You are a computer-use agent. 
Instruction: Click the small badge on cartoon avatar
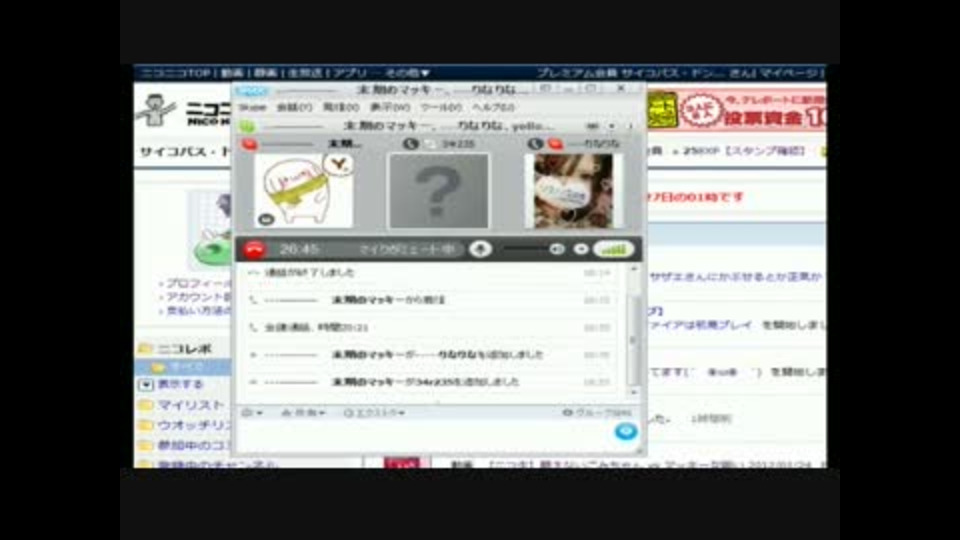pyautogui.click(x=266, y=219)
